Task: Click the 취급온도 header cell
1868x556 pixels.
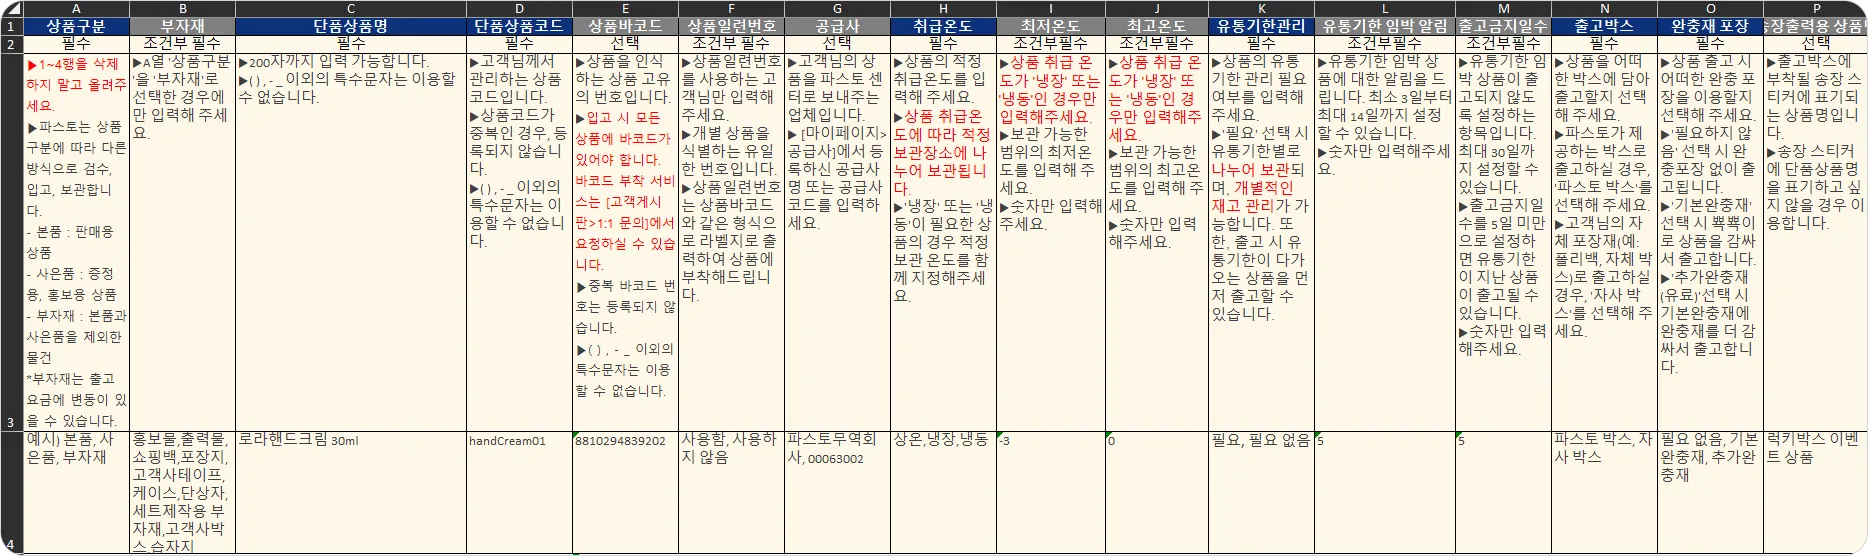Action: (x=943, y=26)
